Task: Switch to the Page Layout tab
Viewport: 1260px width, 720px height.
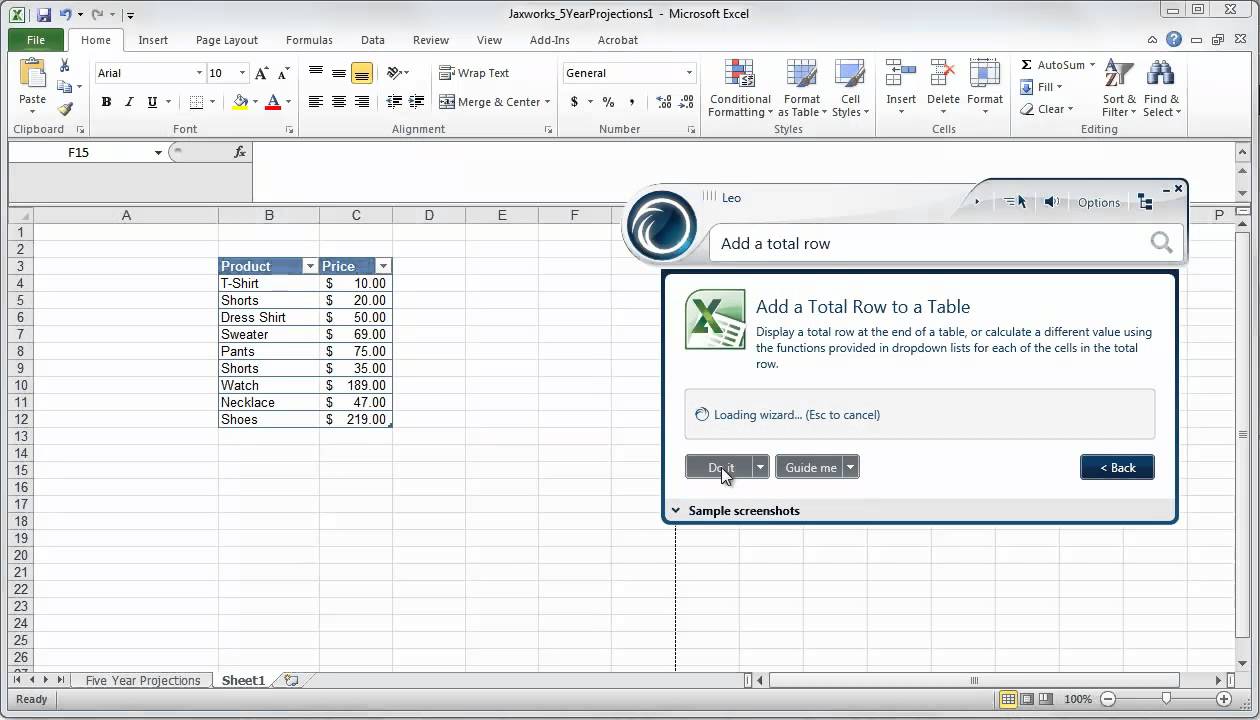Action: (x=227, y=40)
